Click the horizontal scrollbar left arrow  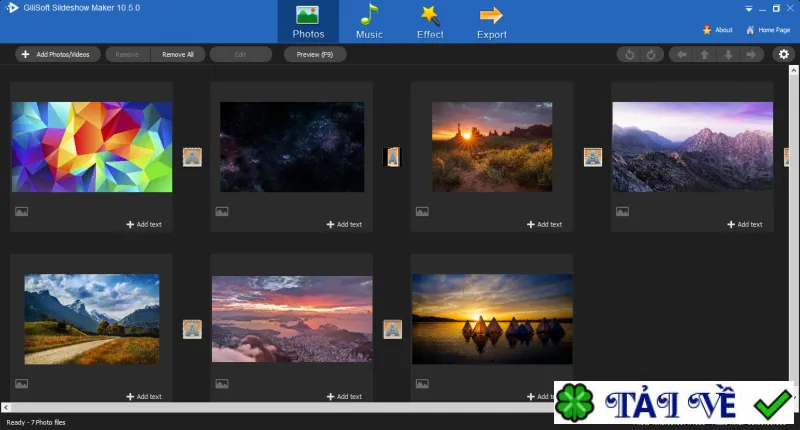[6, 408]
